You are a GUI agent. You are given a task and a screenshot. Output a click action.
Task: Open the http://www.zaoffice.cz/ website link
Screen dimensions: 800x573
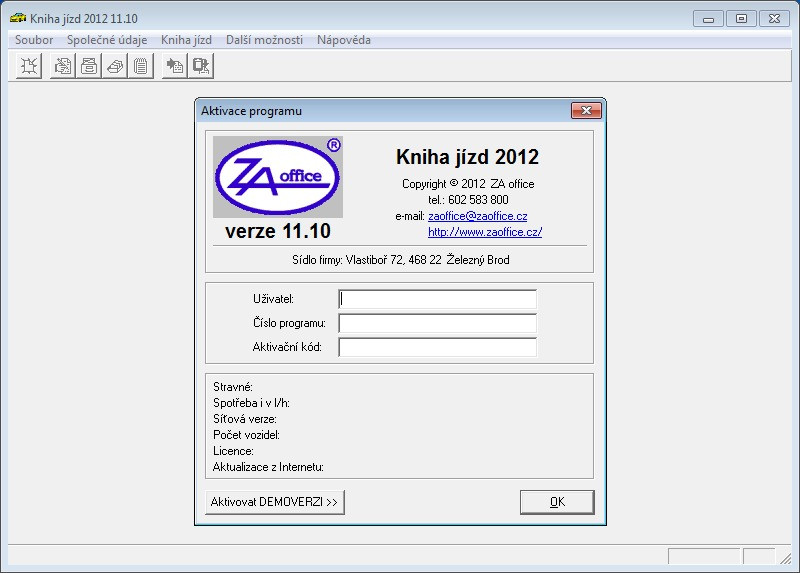[485, 232]
